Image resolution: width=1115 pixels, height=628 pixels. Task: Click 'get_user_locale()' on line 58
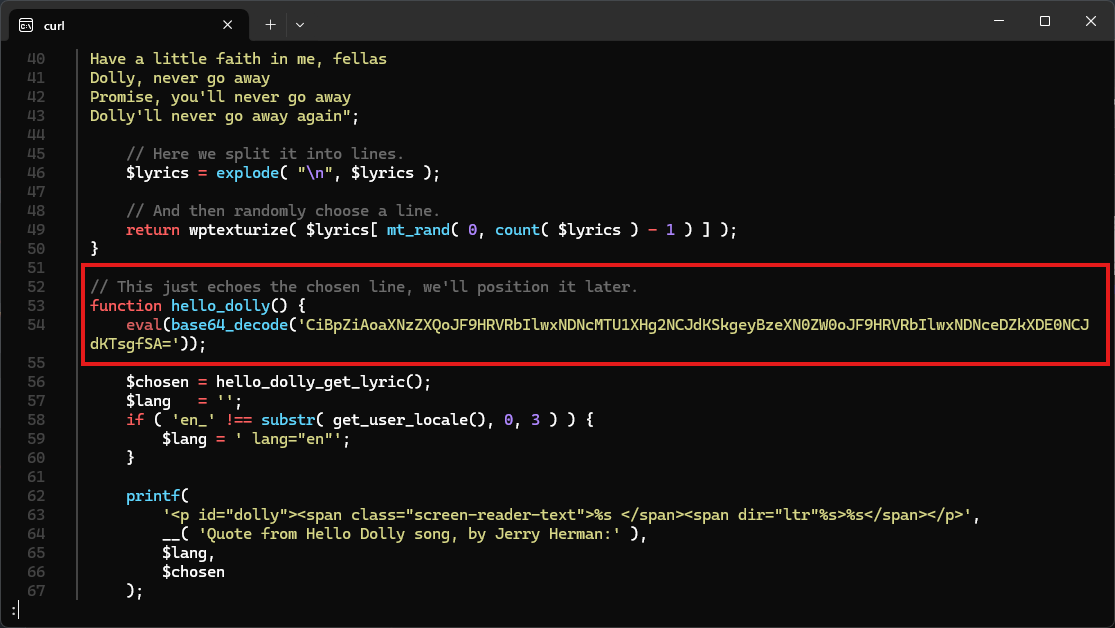pos(409,420)
